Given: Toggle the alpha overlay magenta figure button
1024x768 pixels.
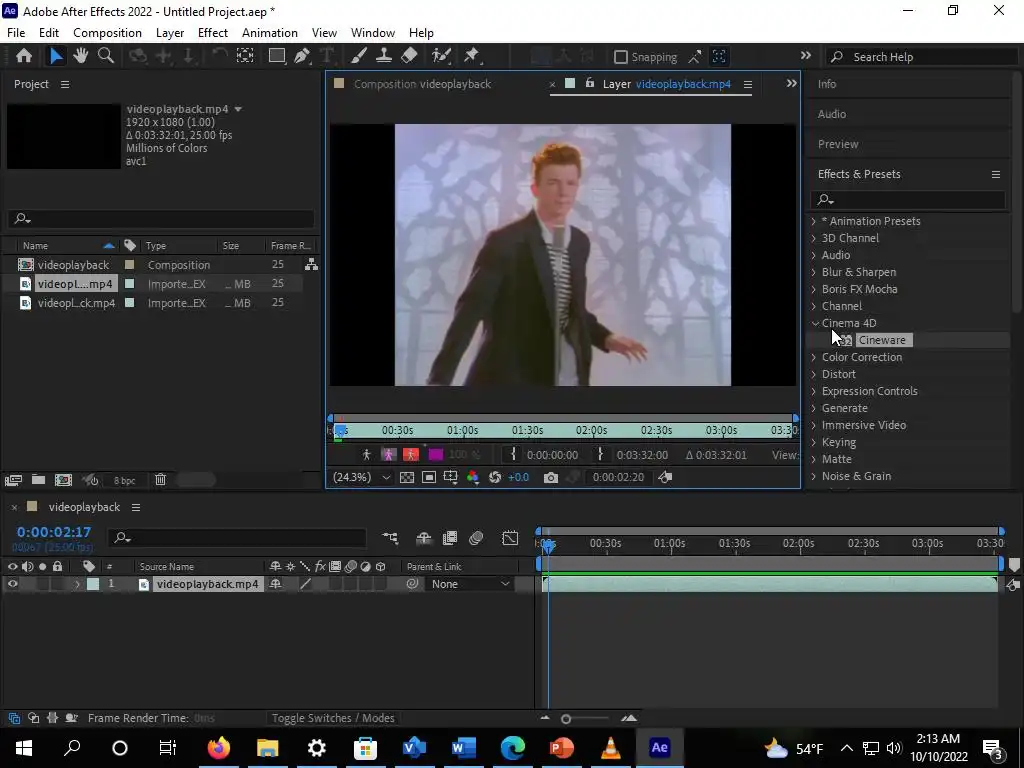Looking at the screenshot, I should click(x=389, y=455).
